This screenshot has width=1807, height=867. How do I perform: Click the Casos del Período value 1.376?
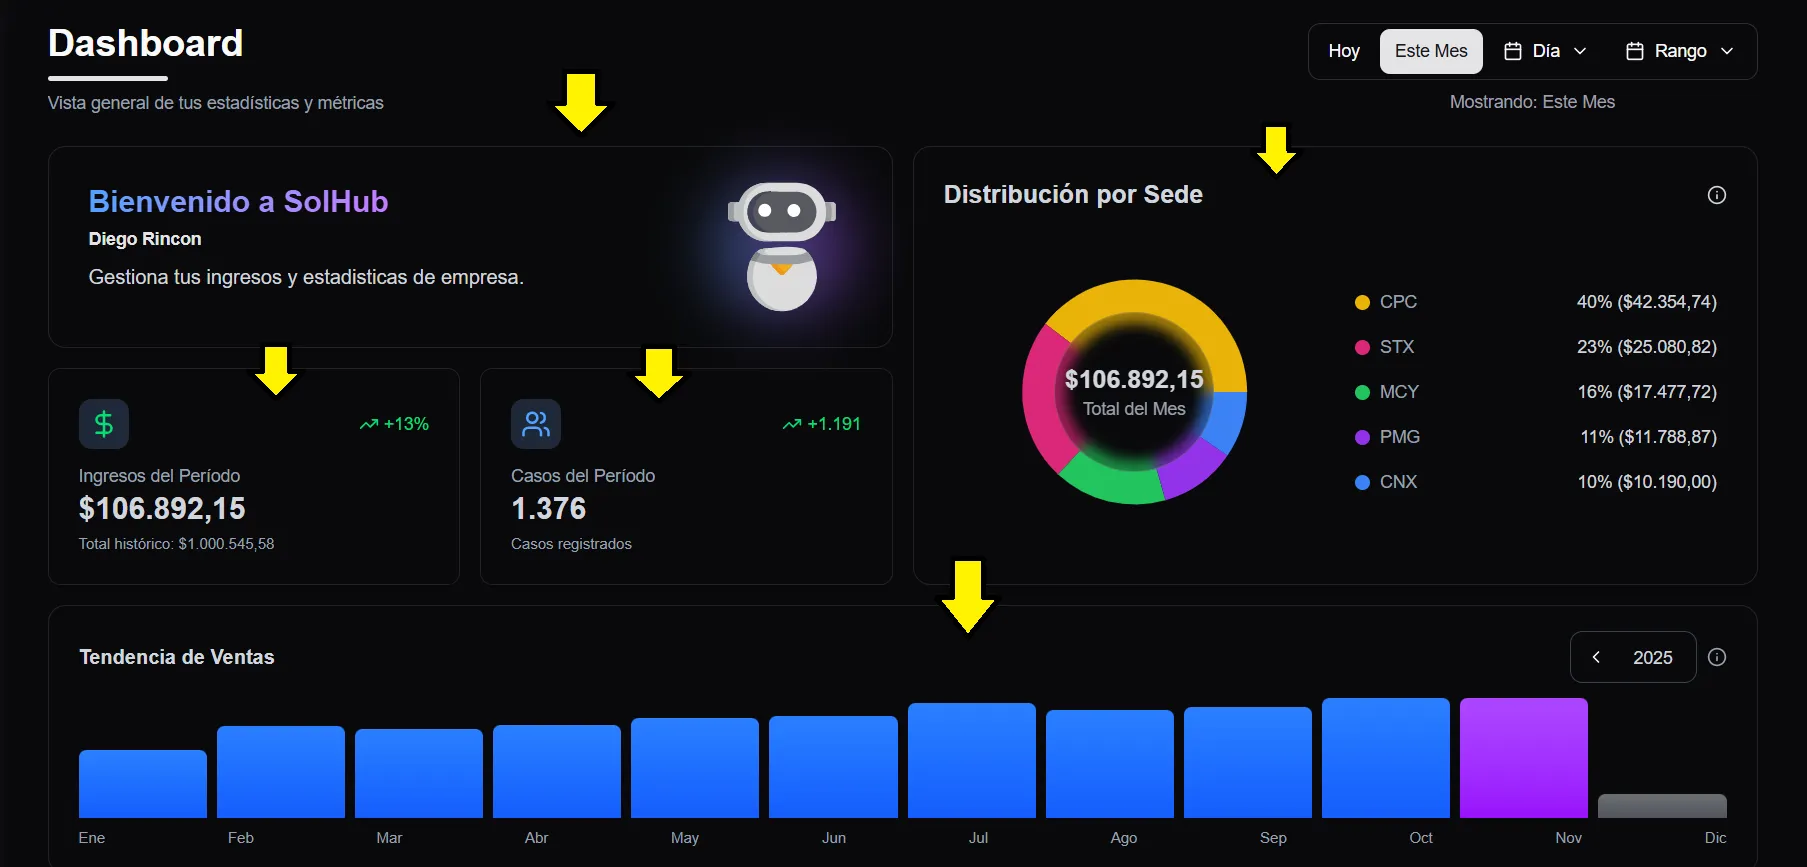point(549,509)
